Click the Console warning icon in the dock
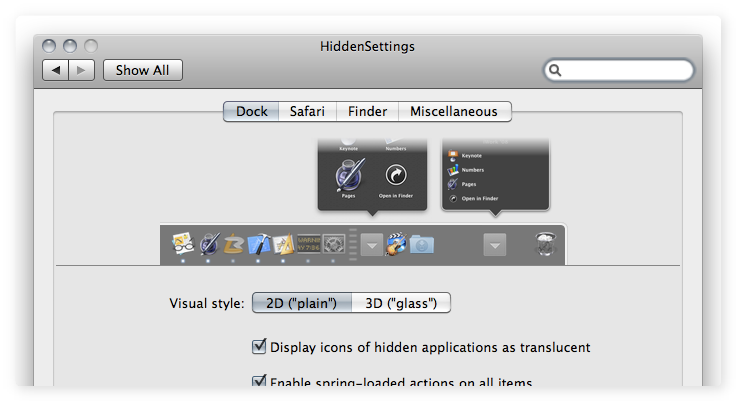This screenshot has width=736, height=401. pyautogui.click(x=308, y=244)
